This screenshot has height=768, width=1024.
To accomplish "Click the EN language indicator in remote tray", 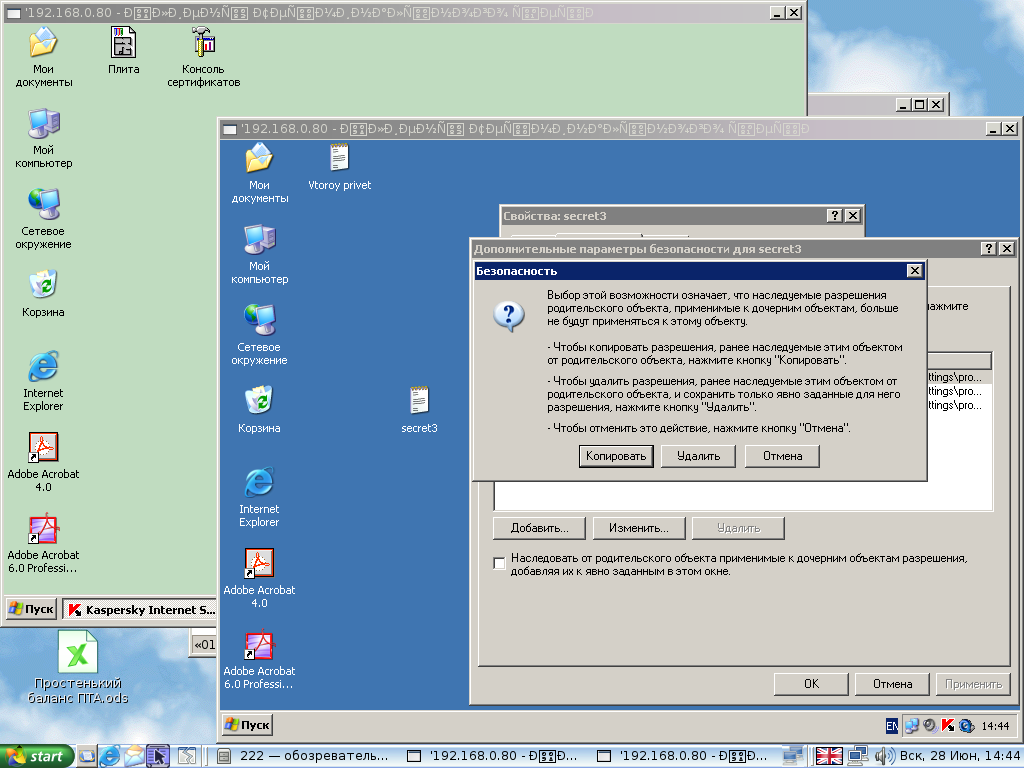I will tap(891, 725).
